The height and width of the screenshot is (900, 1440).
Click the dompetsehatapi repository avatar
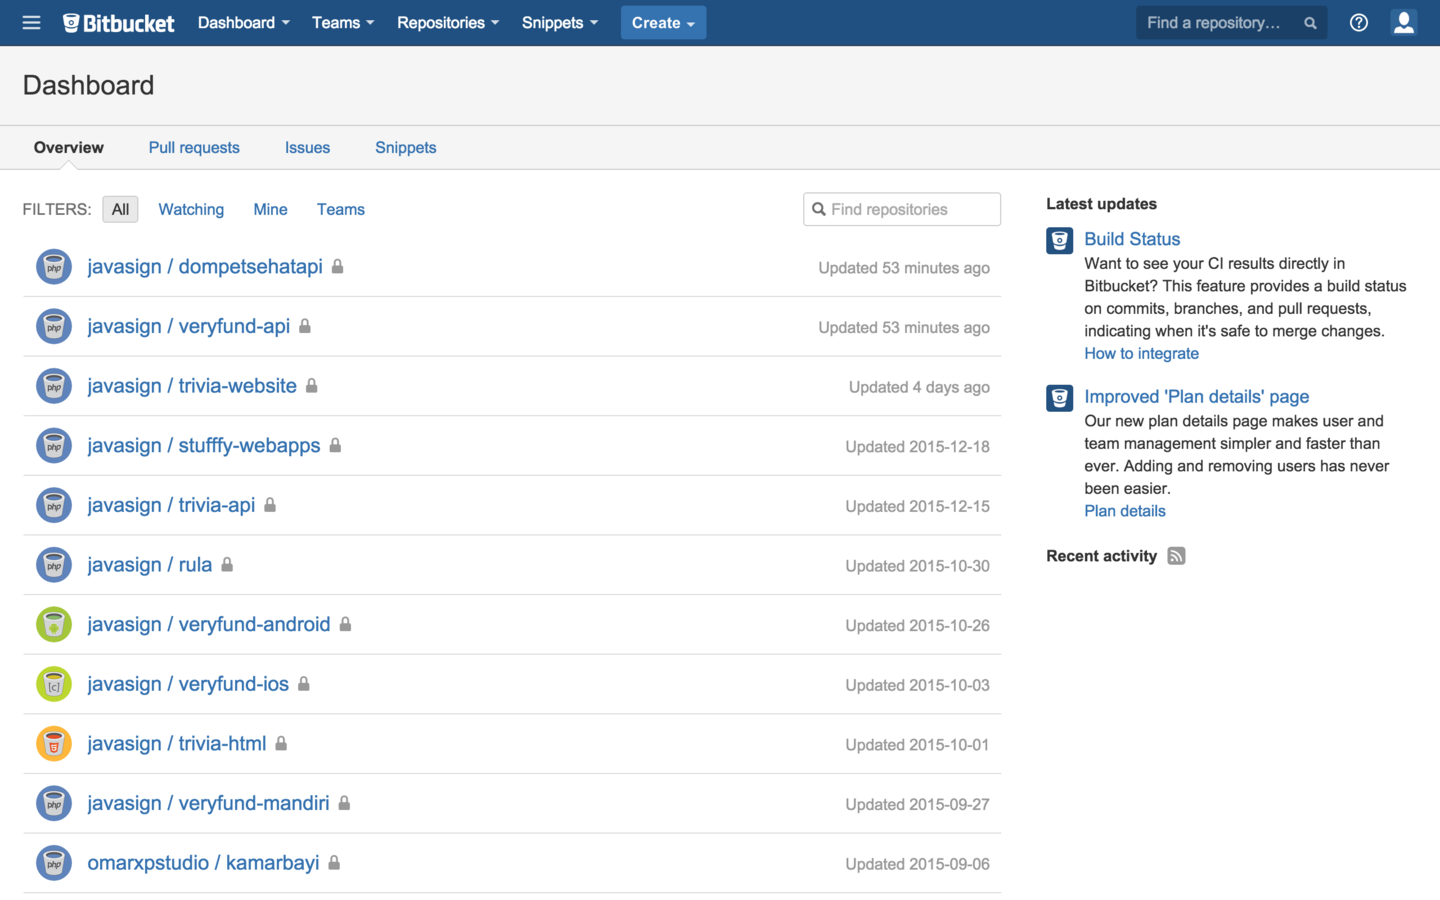tap(54, 267)
